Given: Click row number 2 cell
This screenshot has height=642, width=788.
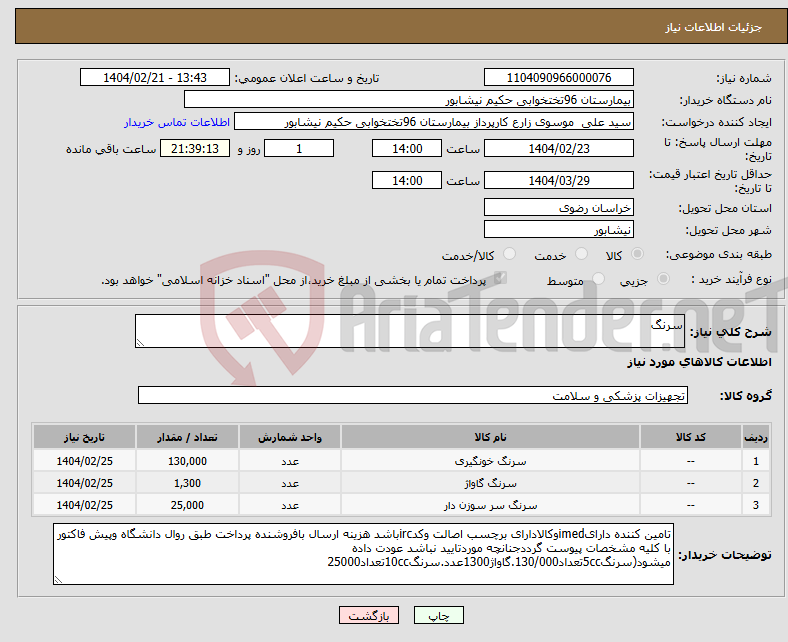Looking at the screenshot, I should [x=755, y=483].
